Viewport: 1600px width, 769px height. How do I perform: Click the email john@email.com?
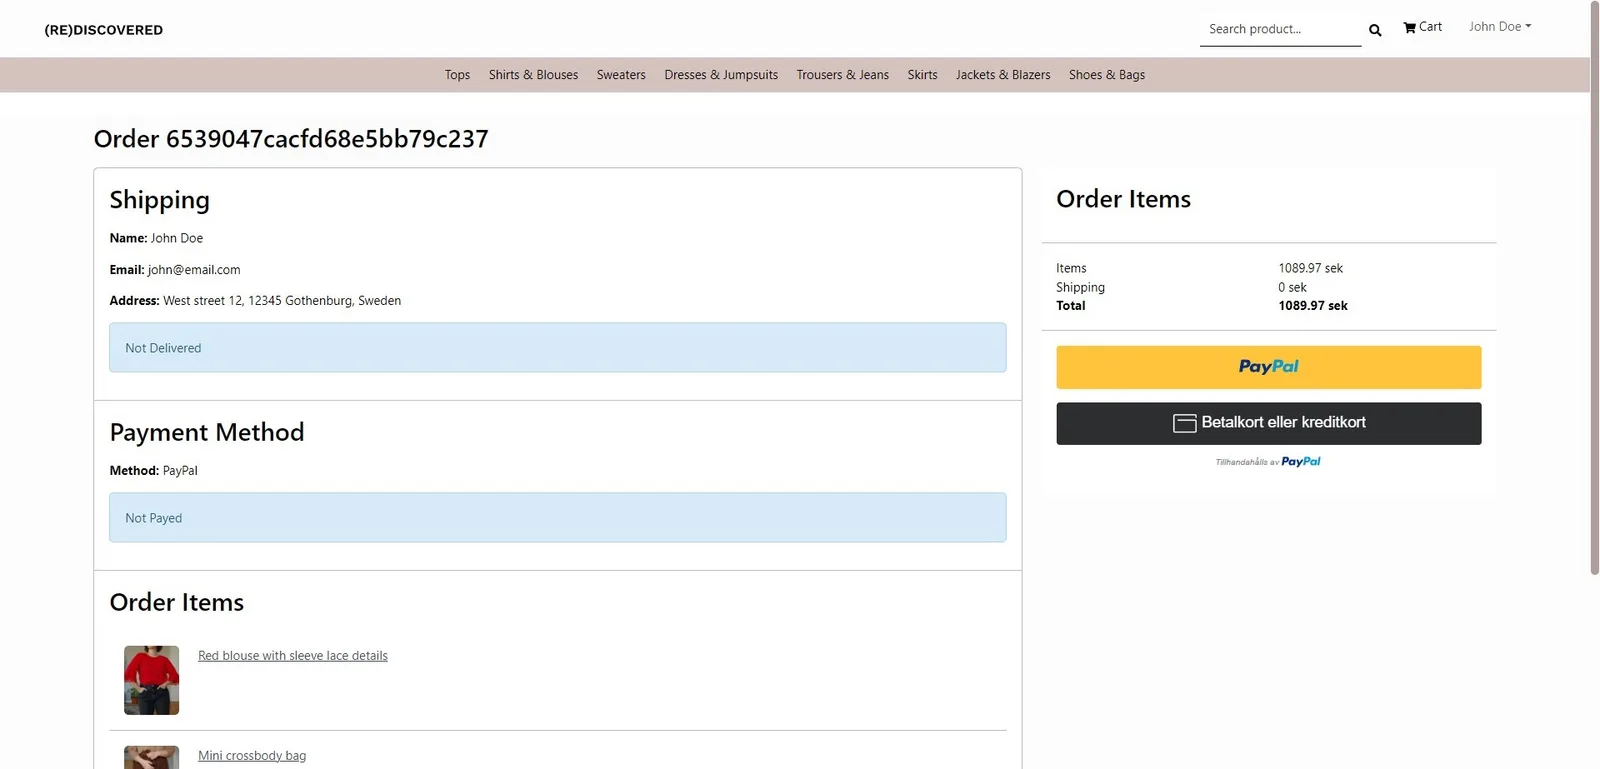(194, 270)
